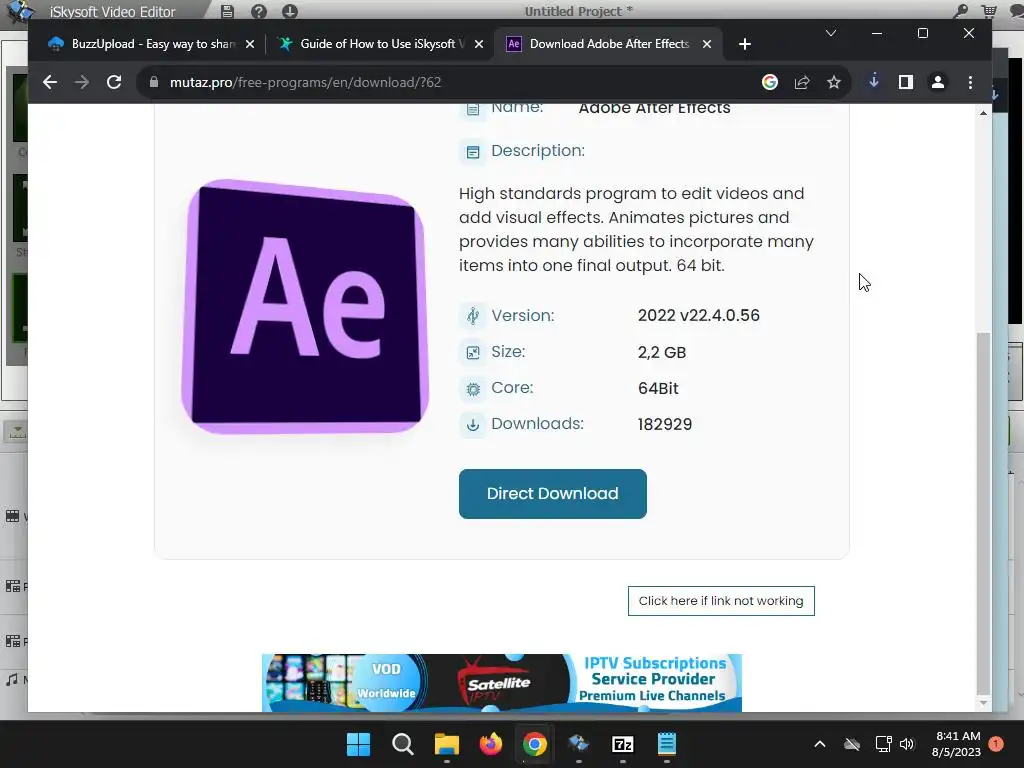Bookmark this page with the star icon
Image resolution: width=1024 pixels, height=768 pixels.
point(834,82)
